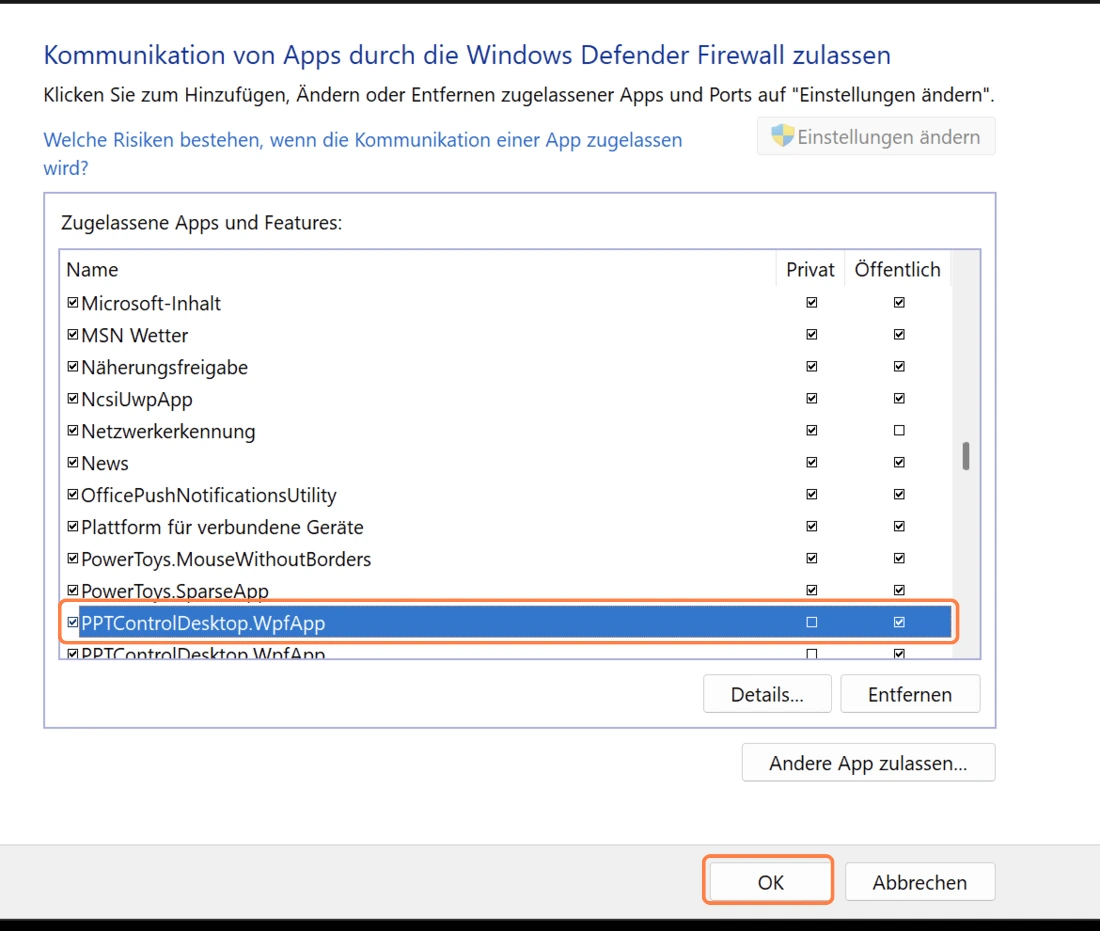Toggle Öffentlich checkbox for PowerToys.MouseWithoutBorders
1100x931 pixels.
[899, 558]
